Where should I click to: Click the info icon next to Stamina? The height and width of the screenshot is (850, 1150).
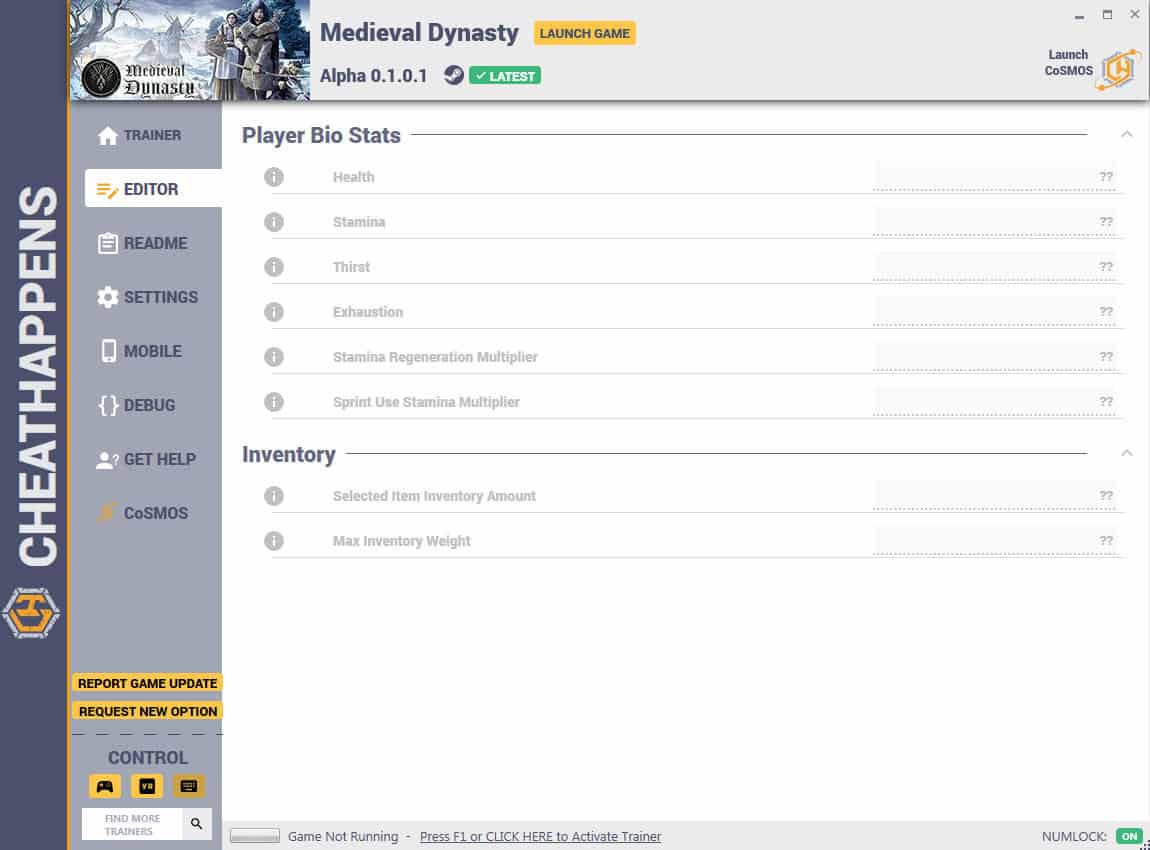tap(274, 222)
